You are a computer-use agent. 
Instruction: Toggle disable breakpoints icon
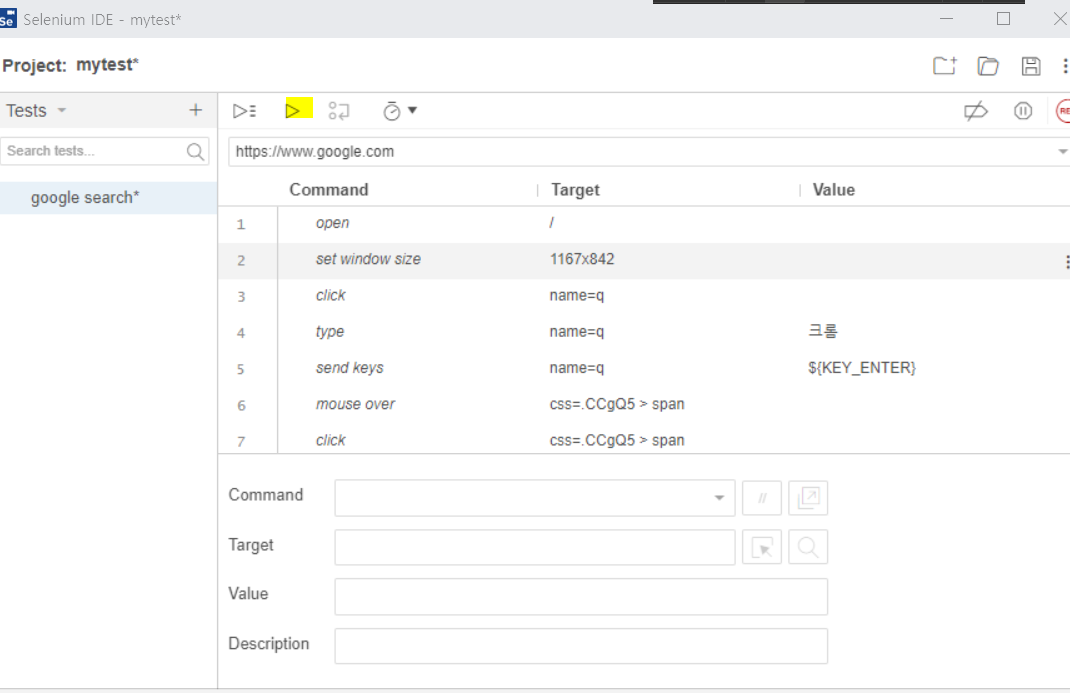975,111
